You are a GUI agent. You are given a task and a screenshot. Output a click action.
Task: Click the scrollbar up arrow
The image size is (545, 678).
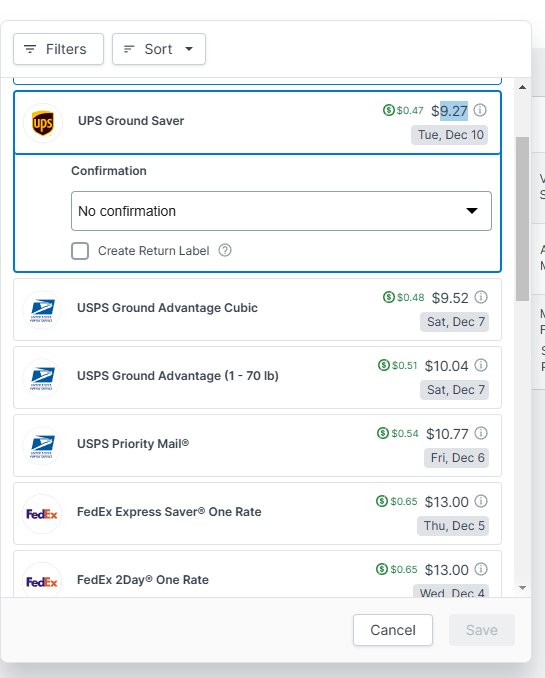(523, 87)
